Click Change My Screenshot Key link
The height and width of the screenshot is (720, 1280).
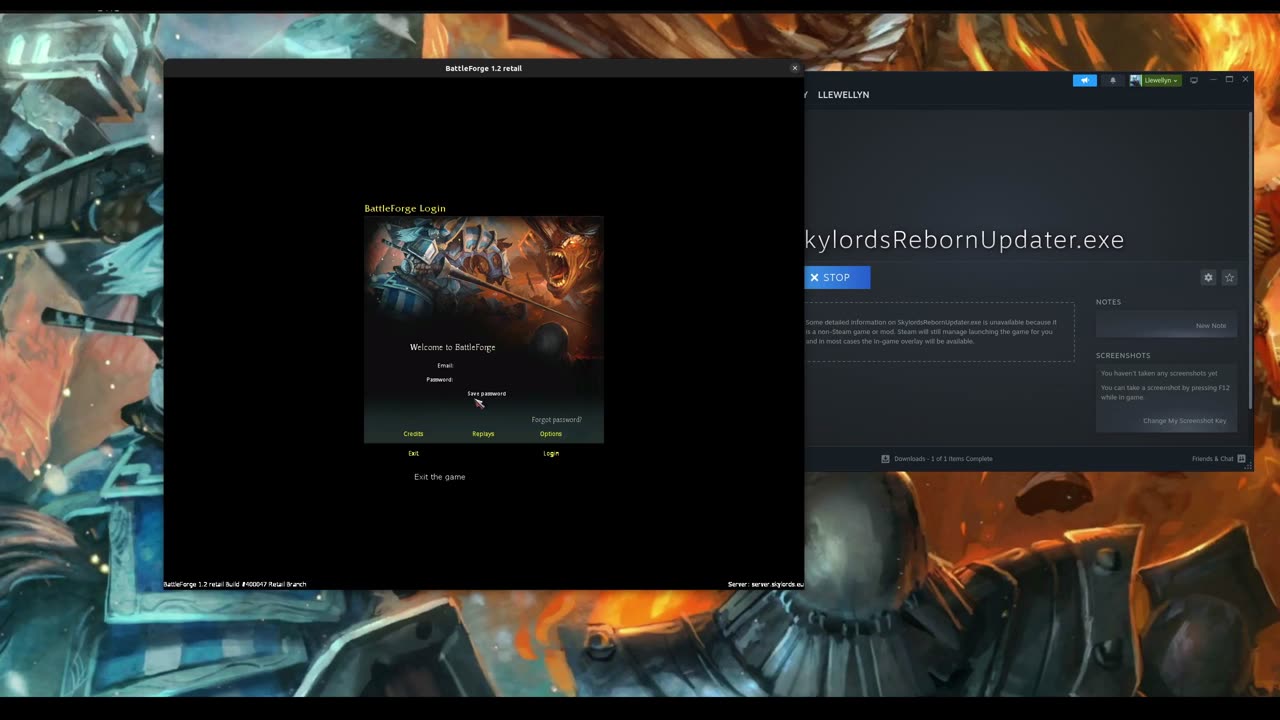tap(1184, 421)
